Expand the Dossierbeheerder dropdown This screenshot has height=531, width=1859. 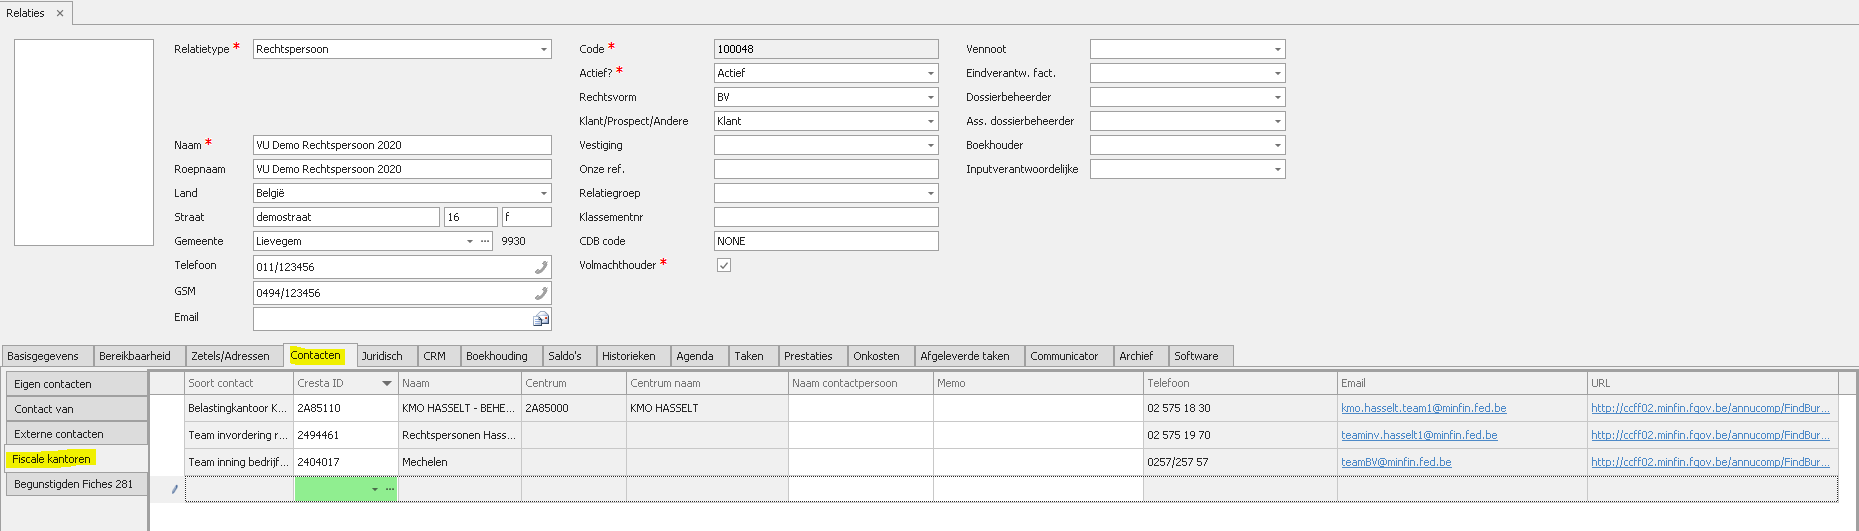pyautogui.click(x=1277, y=97)
